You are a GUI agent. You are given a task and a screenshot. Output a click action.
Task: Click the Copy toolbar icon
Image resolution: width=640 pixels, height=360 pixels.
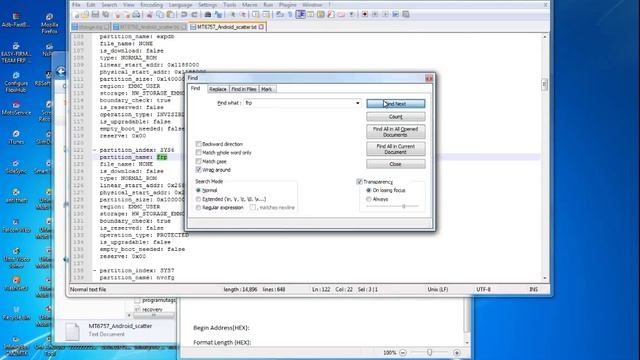click(x=160, y=14)
